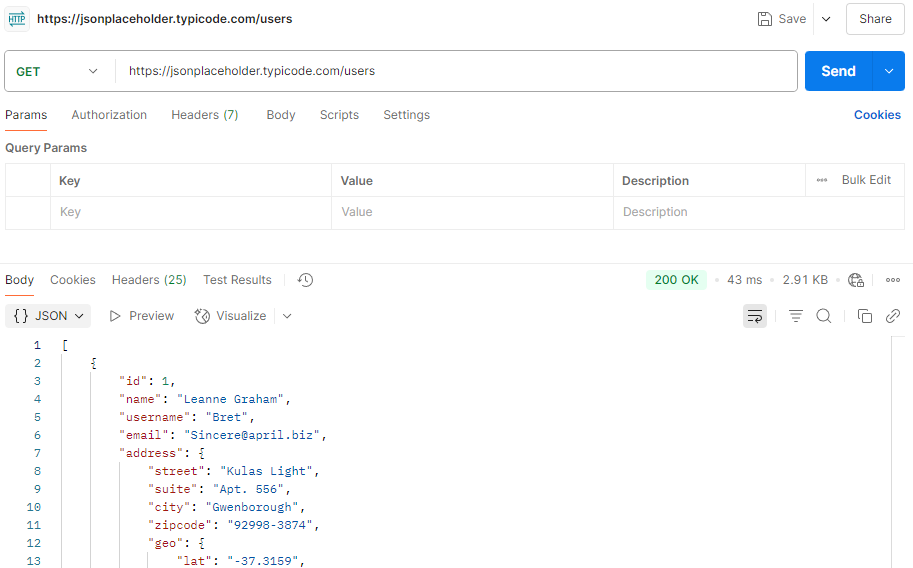Expand the Send button options arrow

pyautogui.click(x=889, y=71)
